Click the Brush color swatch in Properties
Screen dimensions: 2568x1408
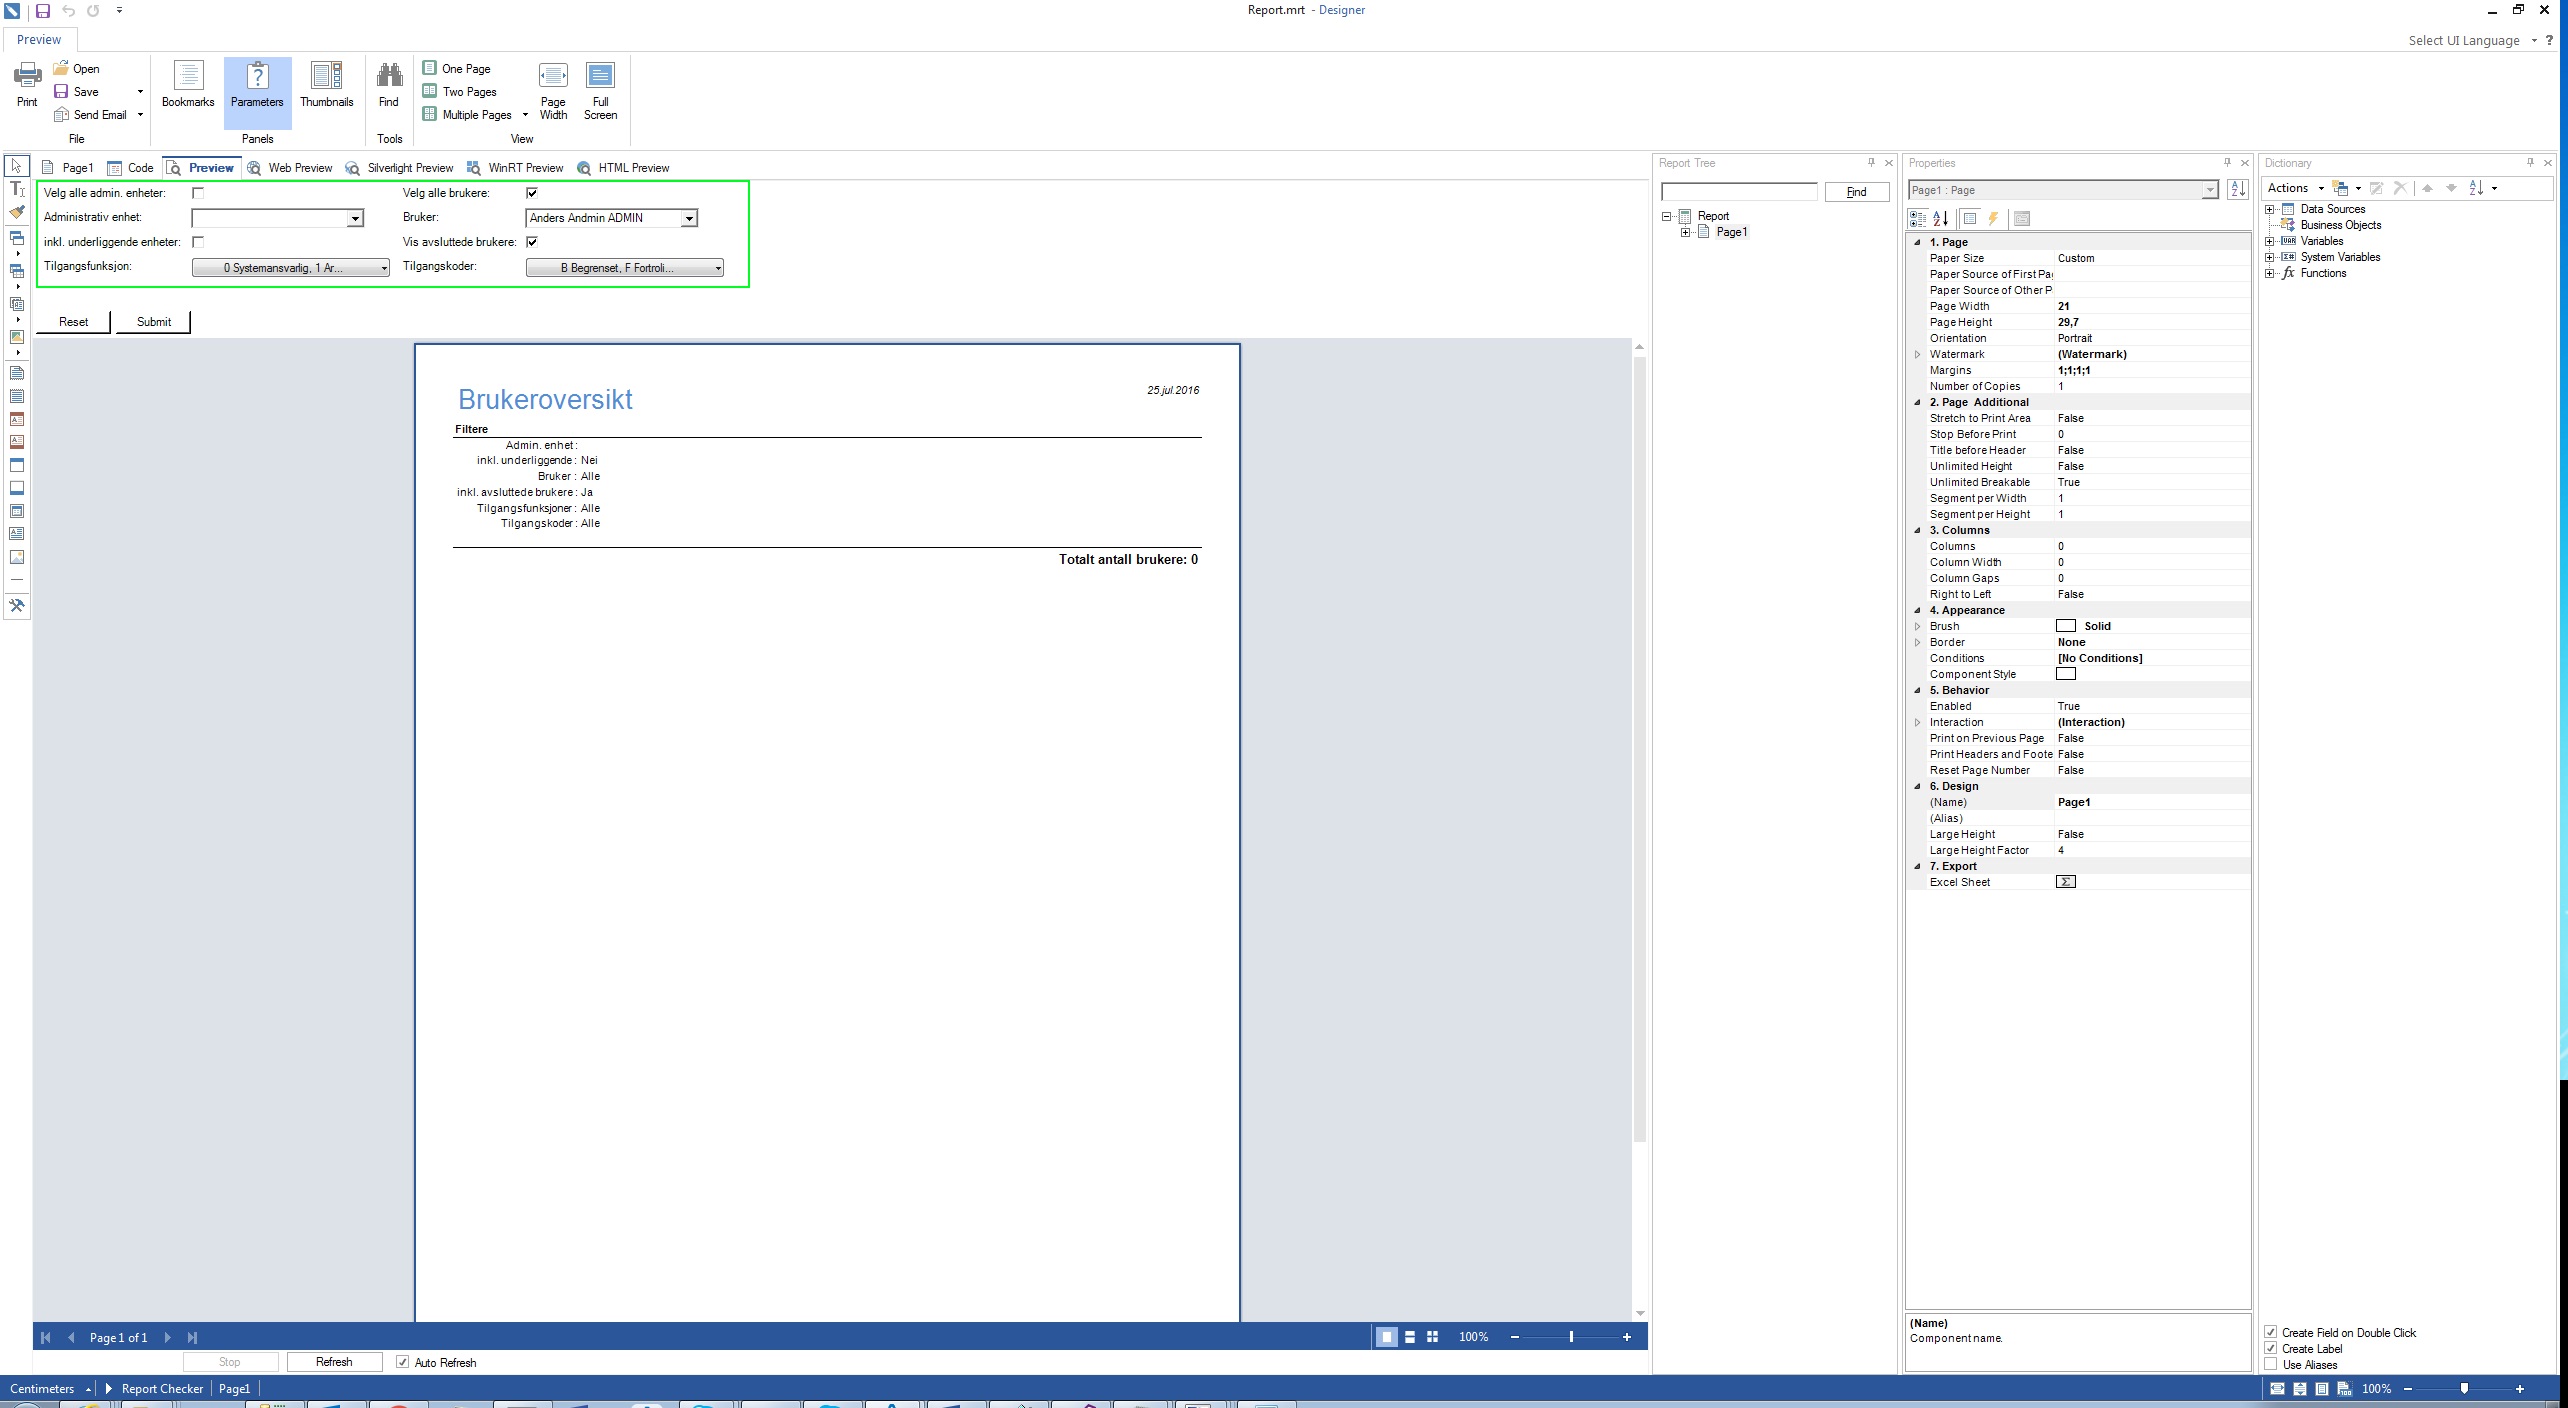pyautogui.click(x=2066, y=626)
